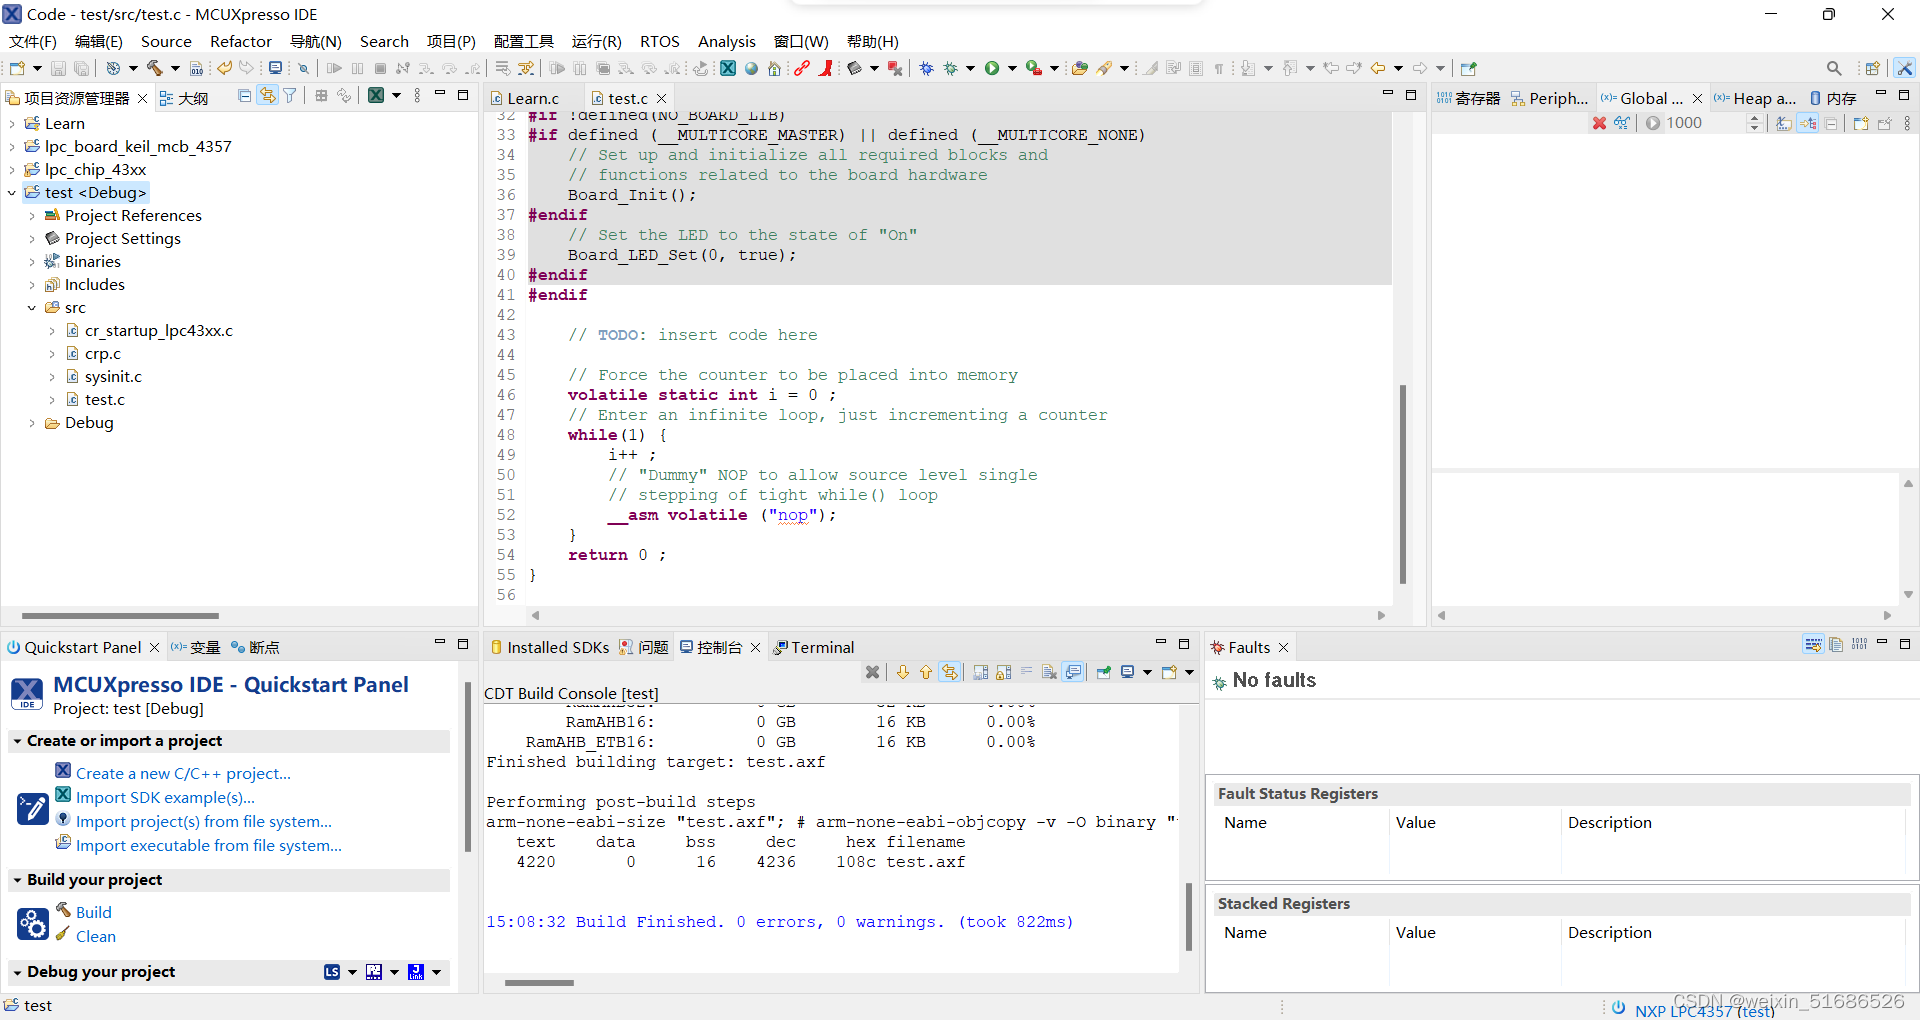
Task: Toggle the highlighted layout icon in Global variables toolbar
Action: (1808, 123)
